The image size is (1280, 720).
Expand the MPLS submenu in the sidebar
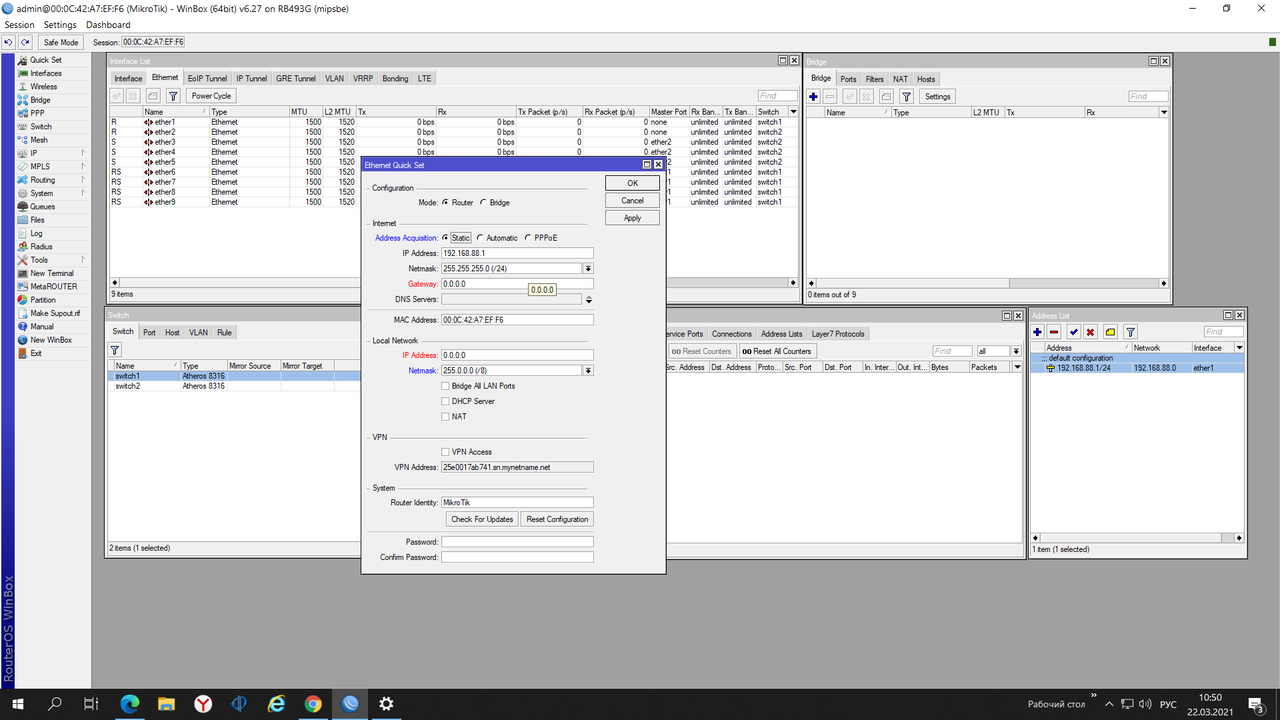click(x=82, y=166)
